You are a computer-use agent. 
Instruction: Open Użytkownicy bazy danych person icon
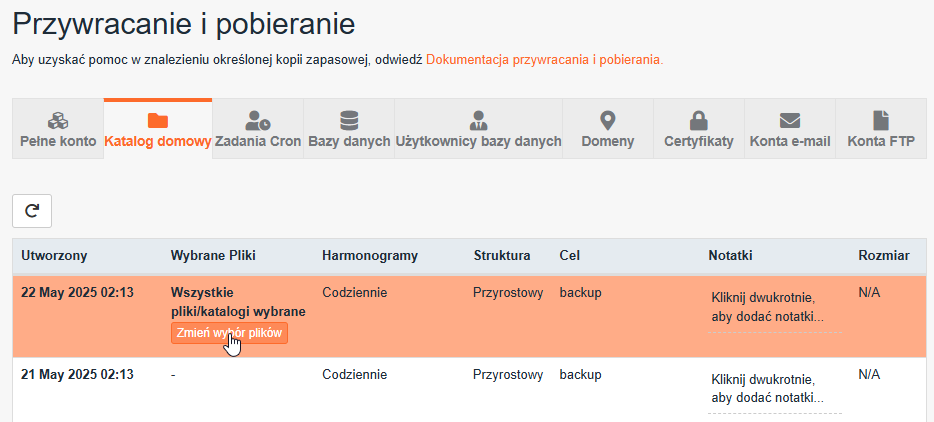tap(478, 121)
